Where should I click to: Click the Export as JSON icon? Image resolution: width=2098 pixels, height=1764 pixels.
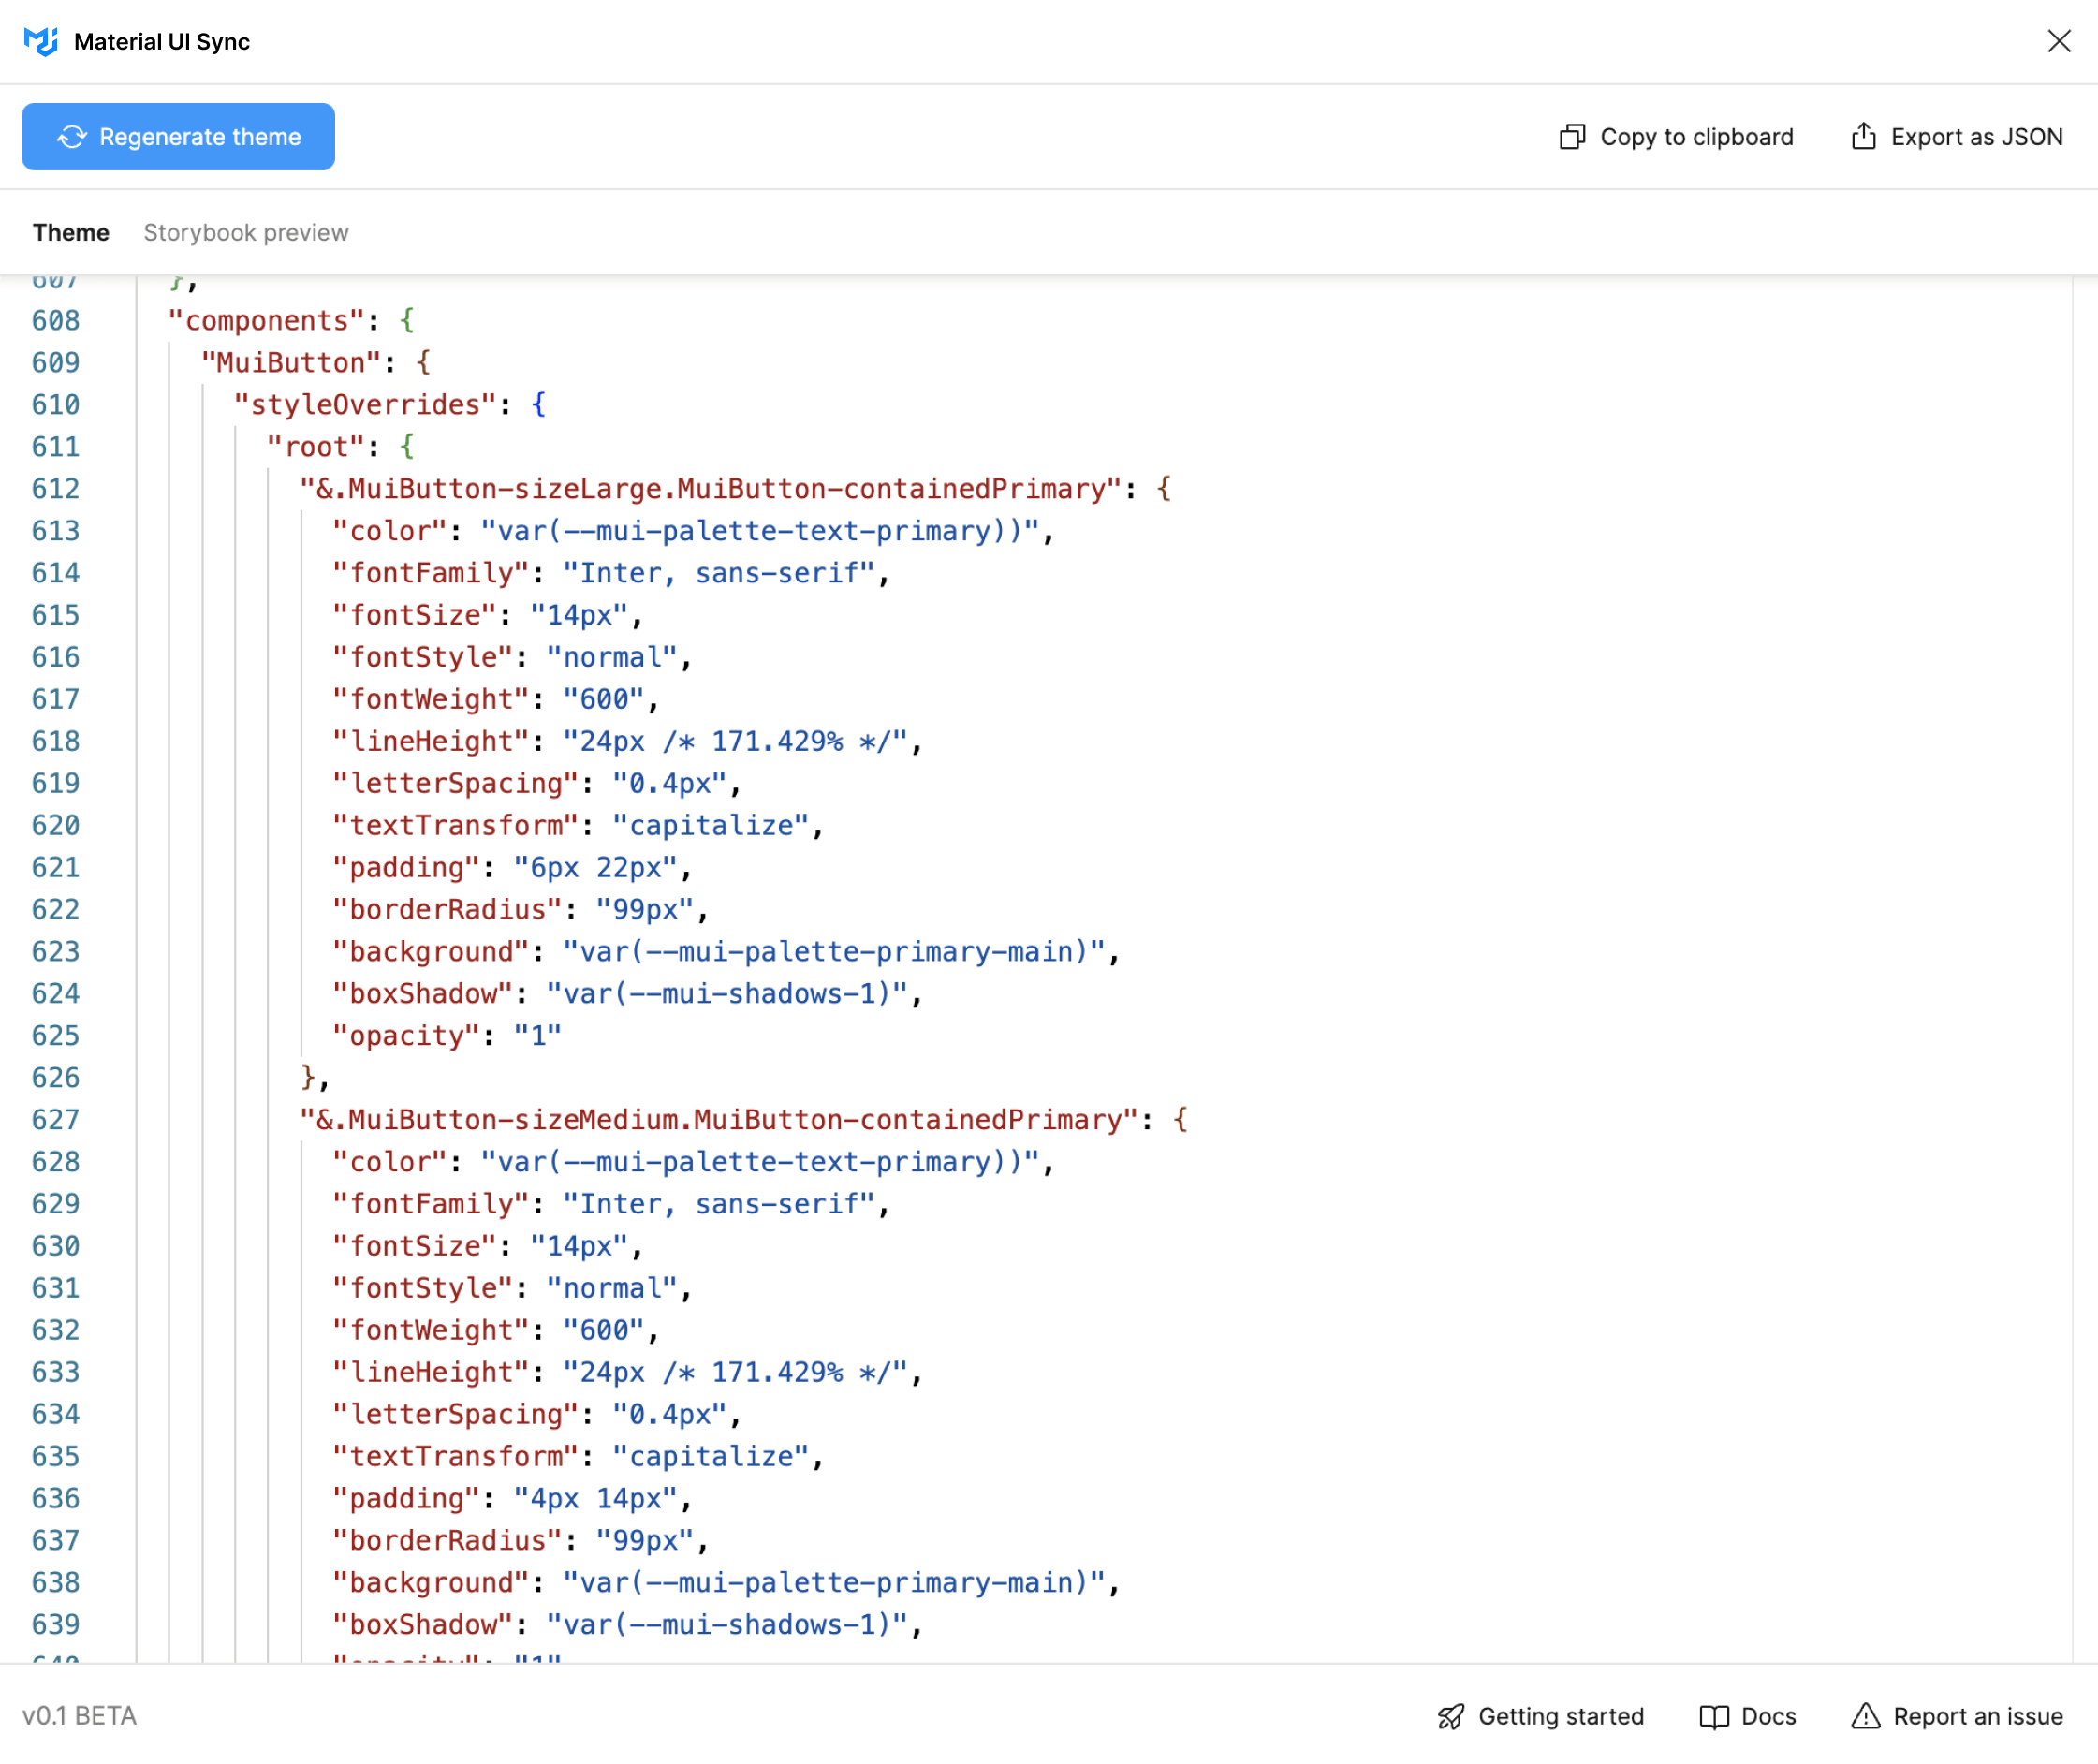(x=1862, y=137)
